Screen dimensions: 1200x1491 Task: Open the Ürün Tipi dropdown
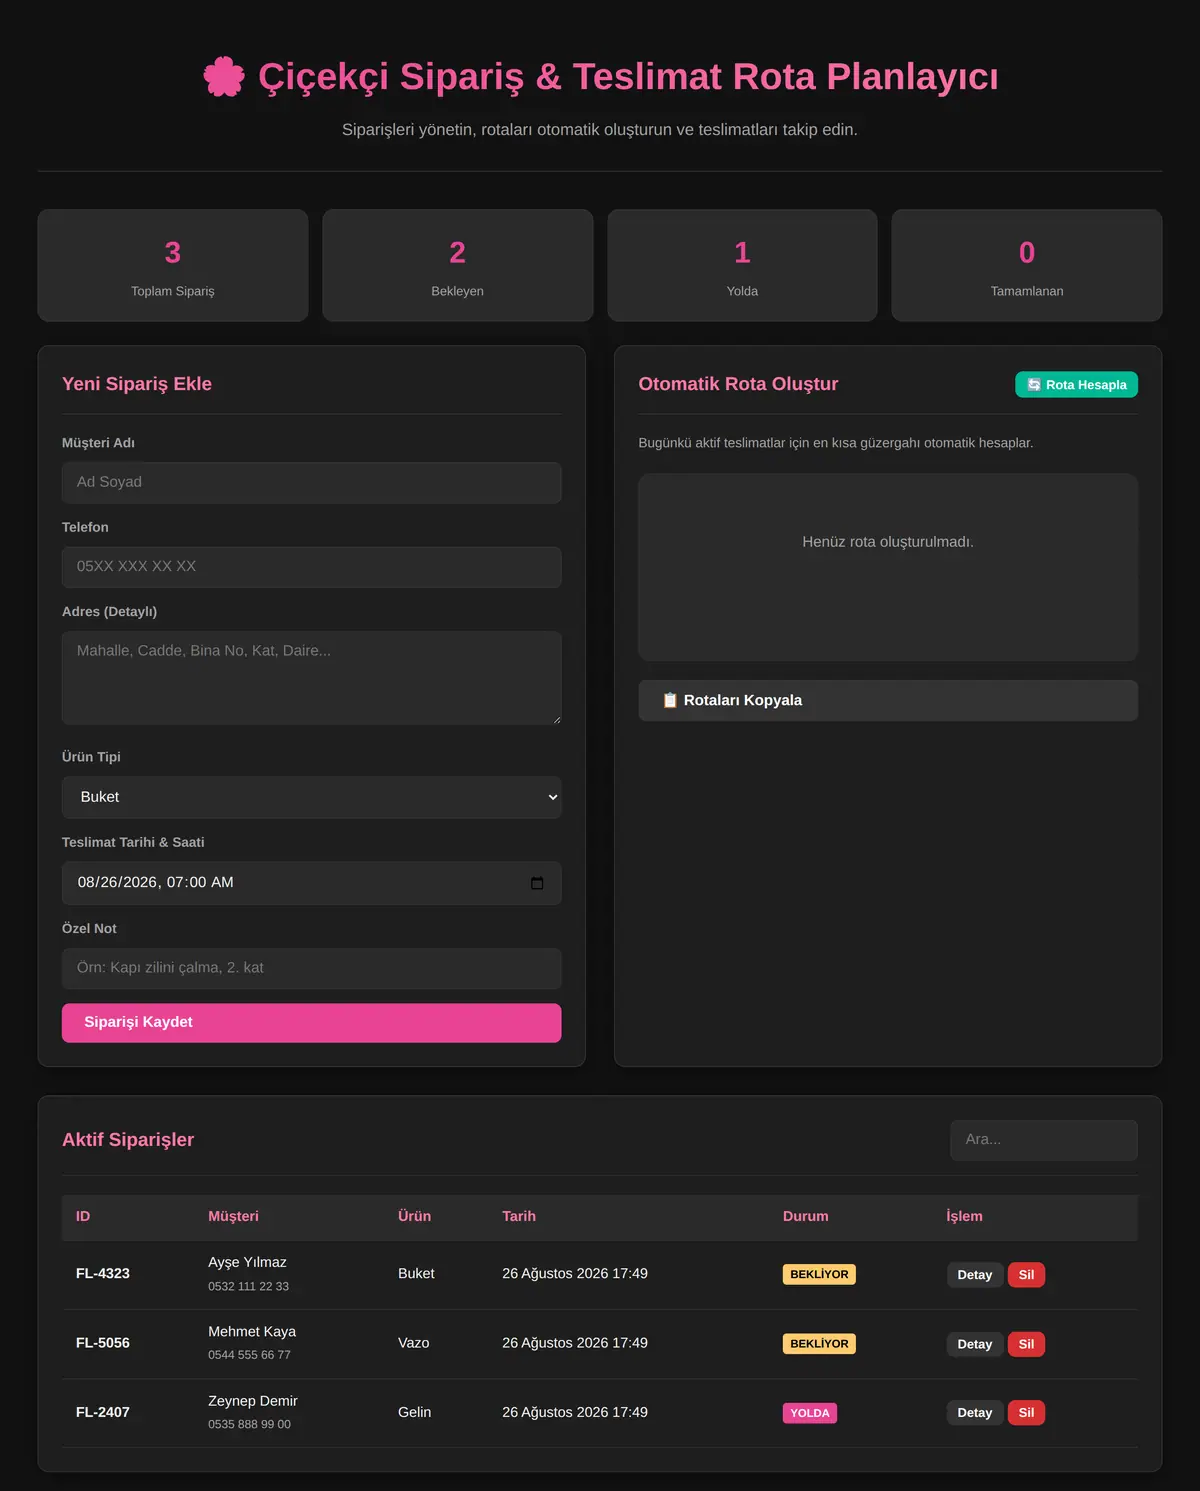(x=311, y=797)
